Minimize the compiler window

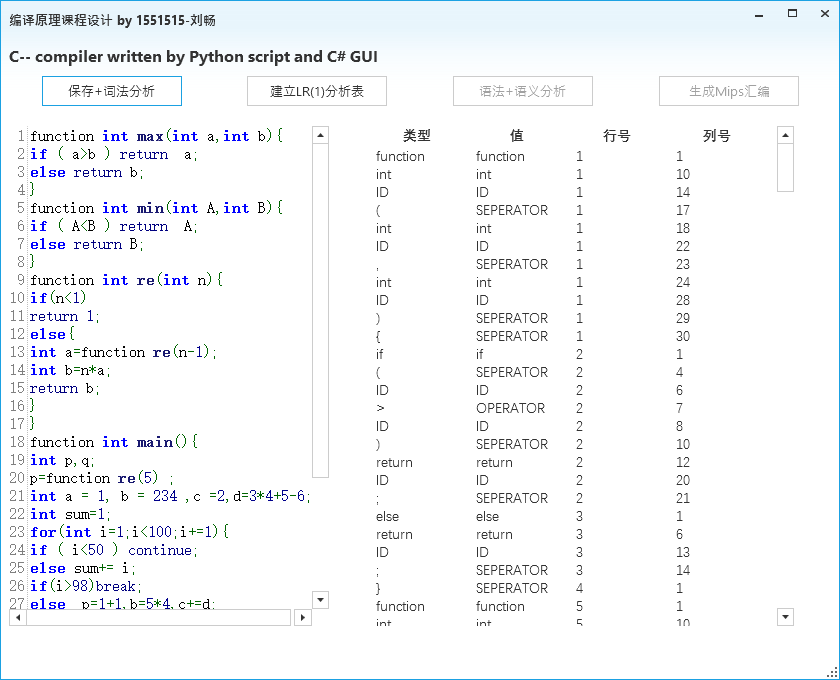tap(757, 14)
